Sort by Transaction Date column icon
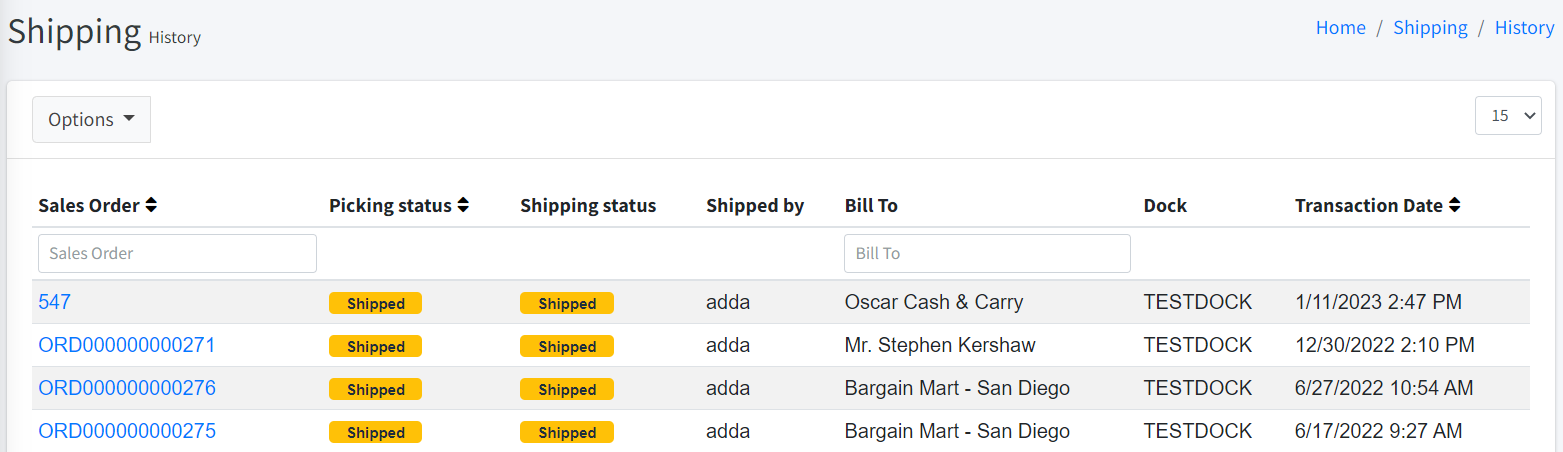 (x=1454, y=205)
